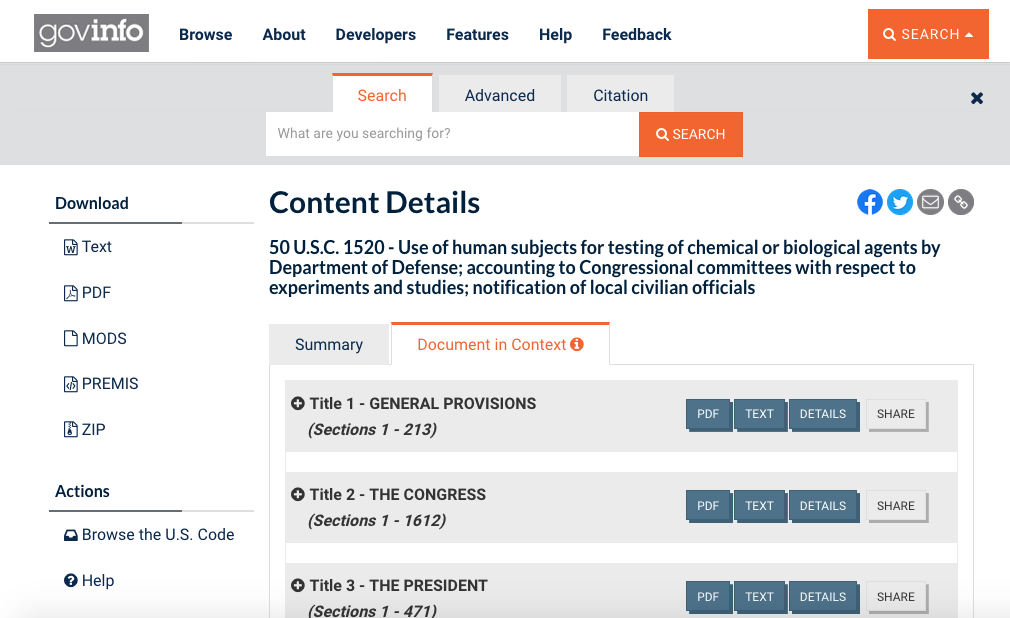Viewport: 1010px width, 618px height.
Task: Open info icon on Document in Context tab
Action: [x=577, y=344]
